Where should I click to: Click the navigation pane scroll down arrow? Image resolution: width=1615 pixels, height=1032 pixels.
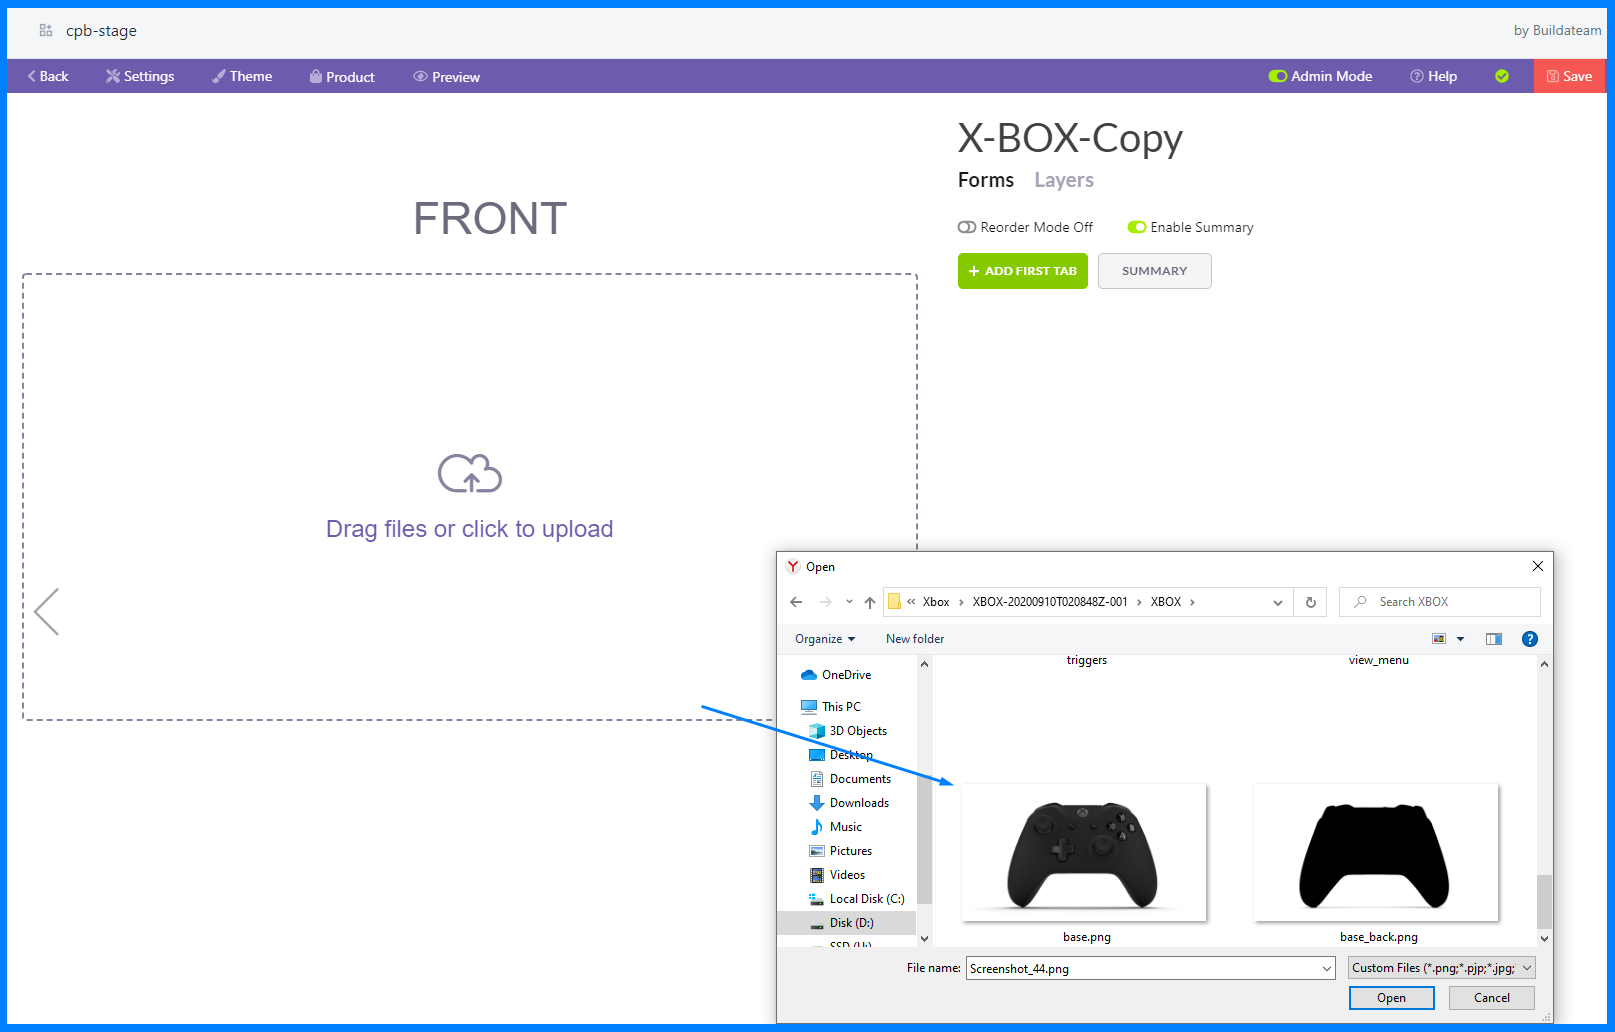924,938
